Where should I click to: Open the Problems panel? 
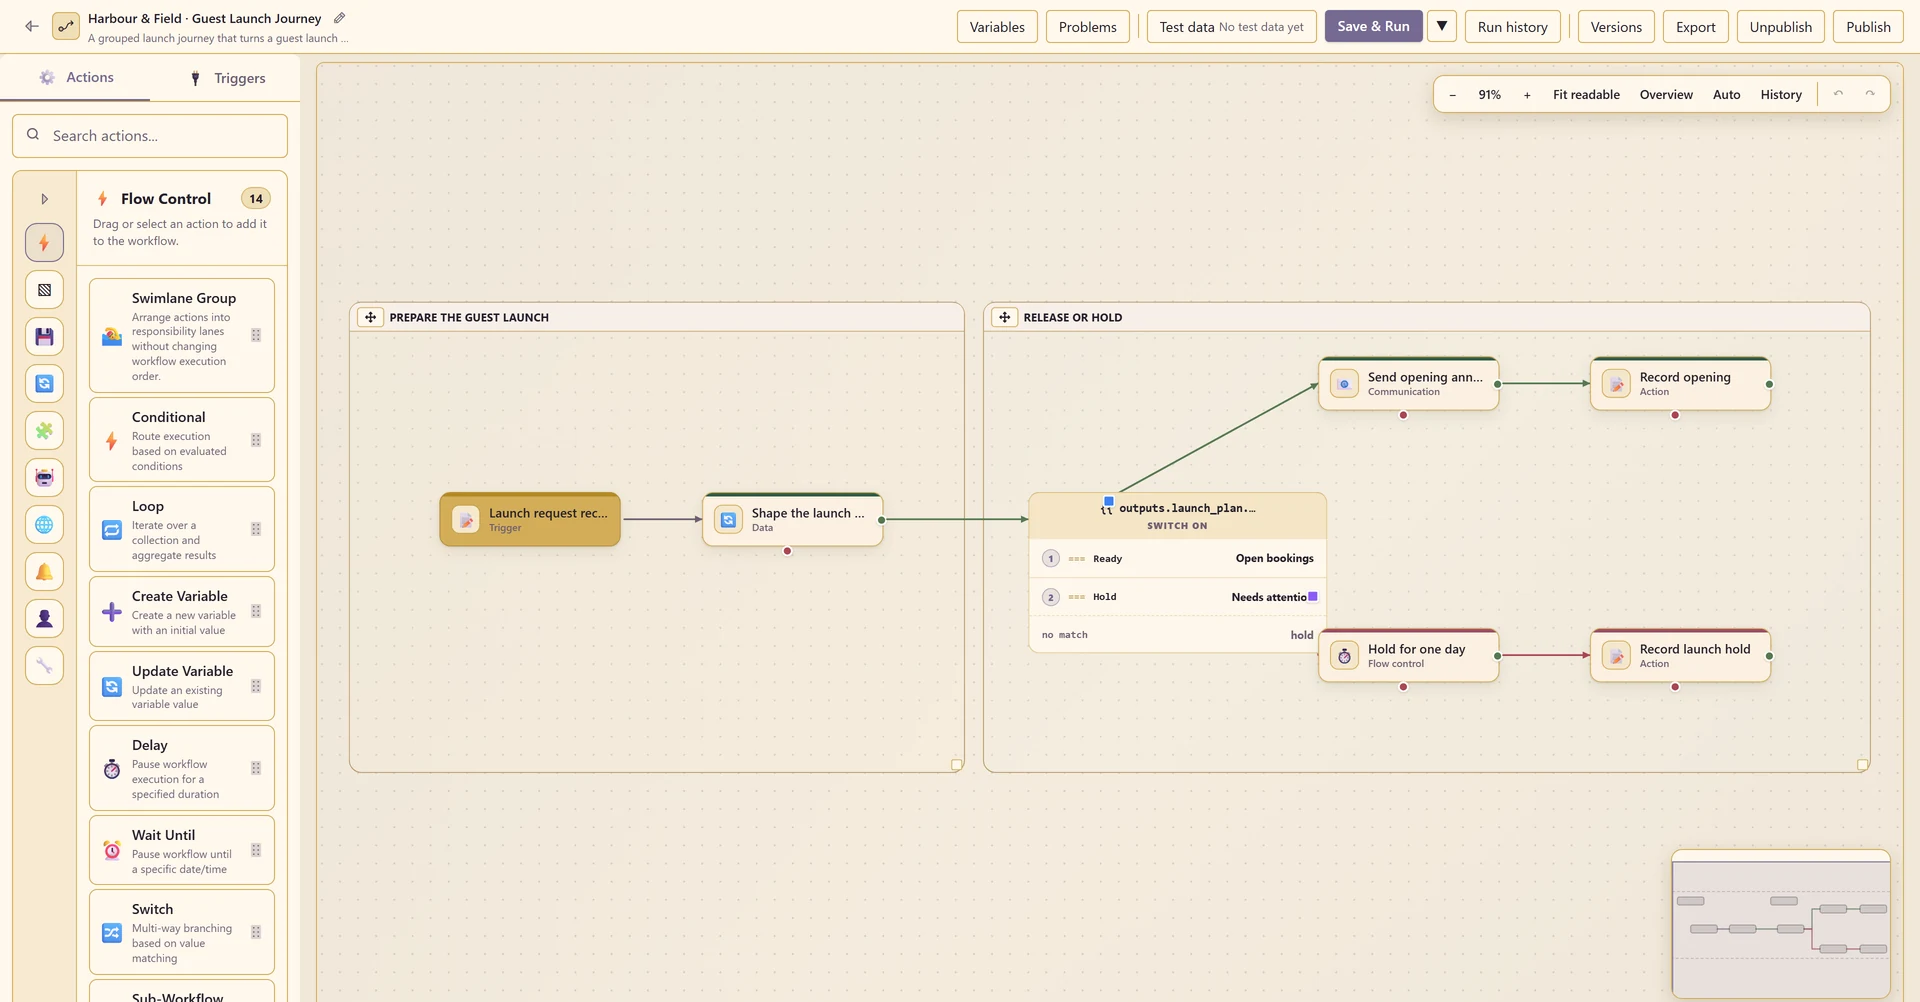1088,27
